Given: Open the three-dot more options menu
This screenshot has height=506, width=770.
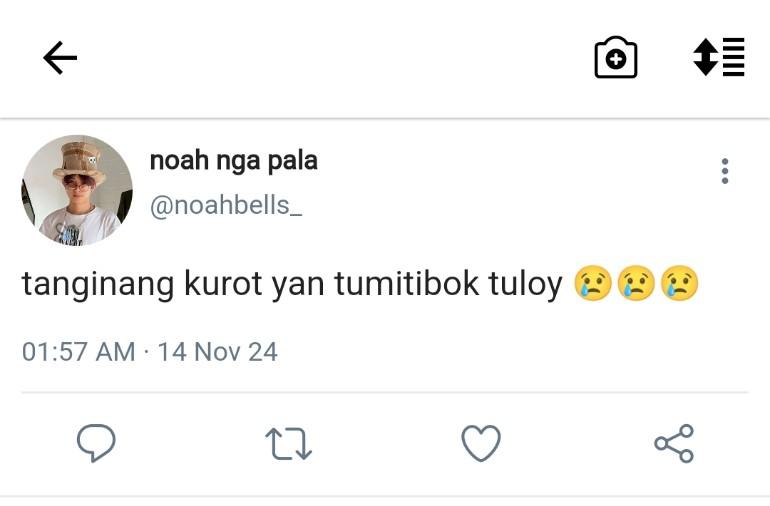Looking at the screenshot, I should click(725, 171).
